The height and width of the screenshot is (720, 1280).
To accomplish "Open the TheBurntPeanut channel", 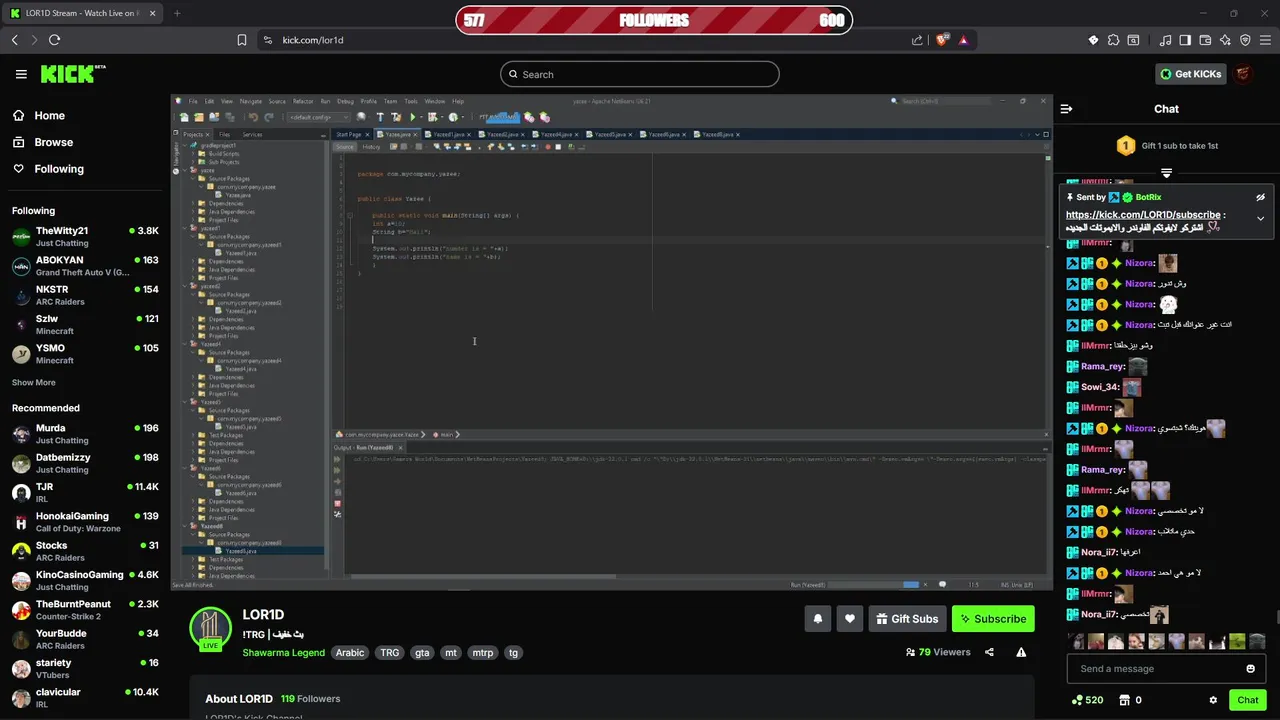I will (x=85, y=610).
